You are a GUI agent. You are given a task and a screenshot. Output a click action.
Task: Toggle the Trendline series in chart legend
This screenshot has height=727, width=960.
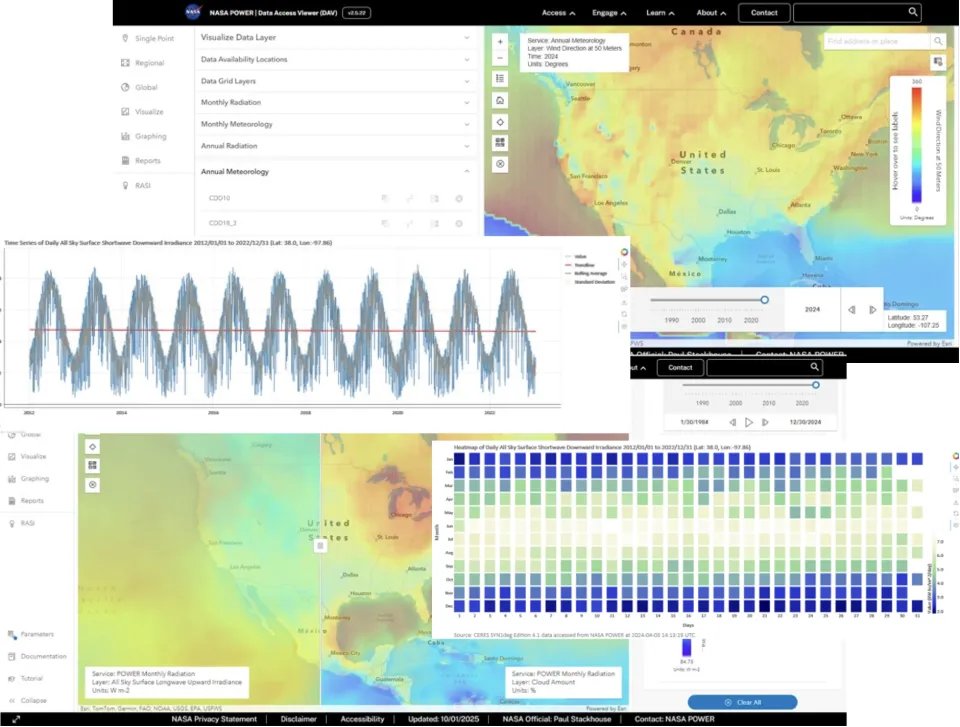coord(579,265)
